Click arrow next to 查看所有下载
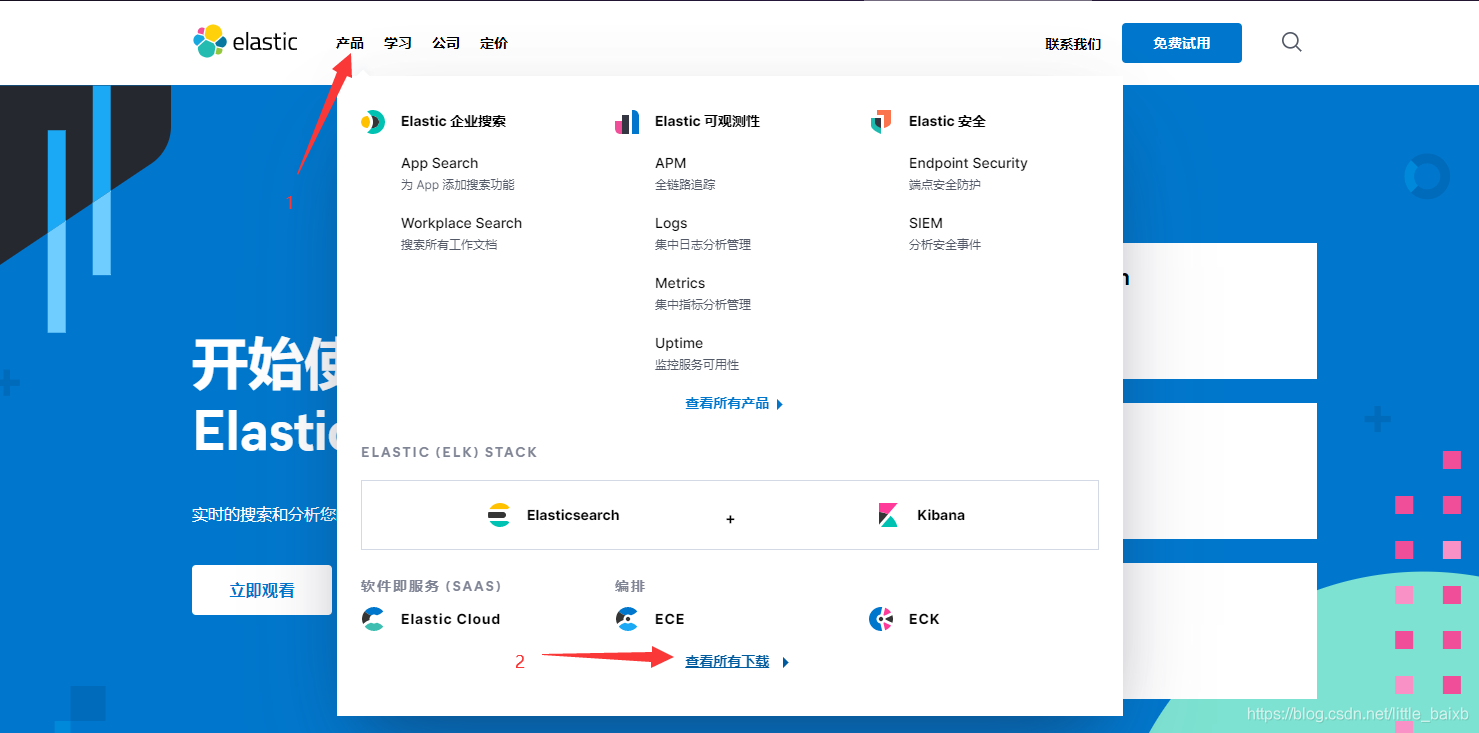 [x=786, y=662]
